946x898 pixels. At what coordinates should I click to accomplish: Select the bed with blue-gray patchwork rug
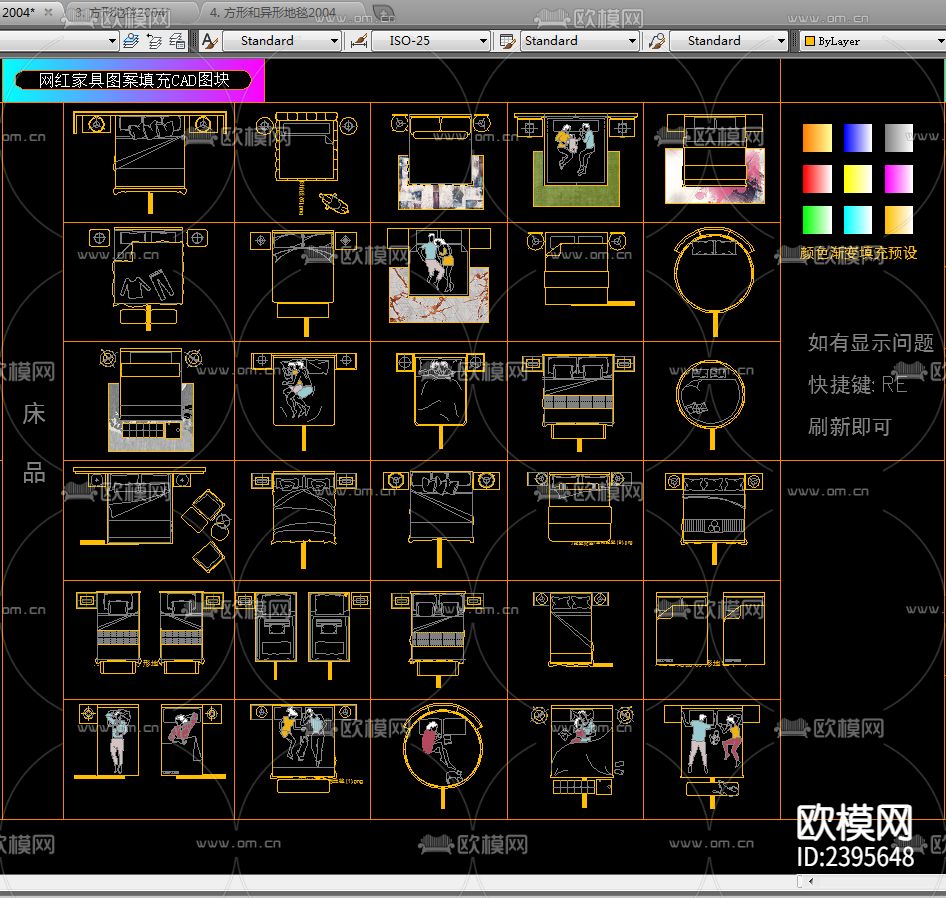click(440, 161)
